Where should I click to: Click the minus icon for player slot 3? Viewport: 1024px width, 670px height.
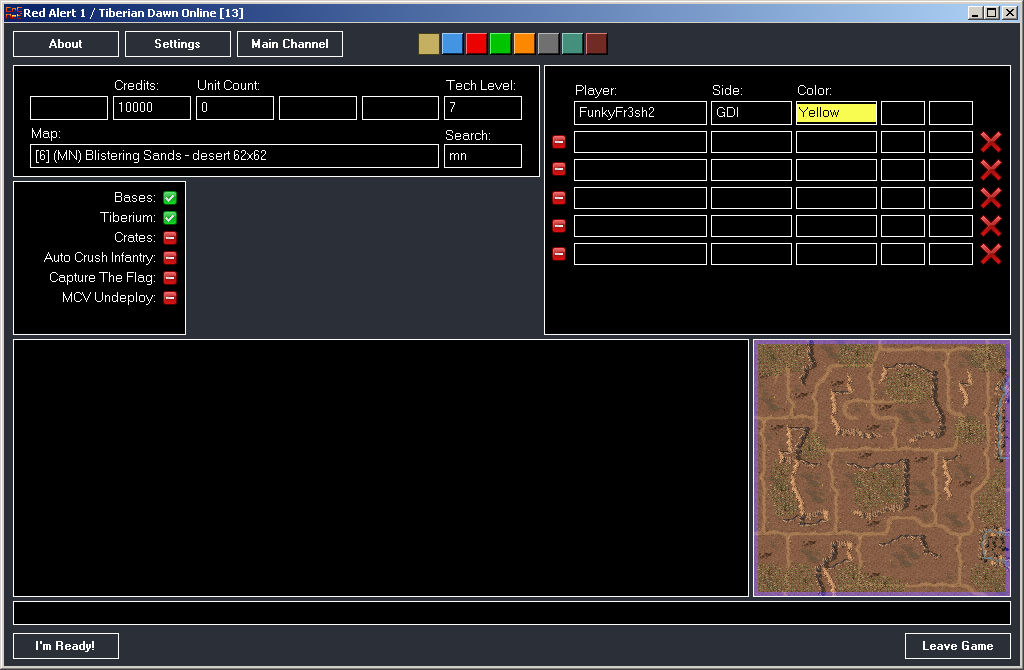559,169
